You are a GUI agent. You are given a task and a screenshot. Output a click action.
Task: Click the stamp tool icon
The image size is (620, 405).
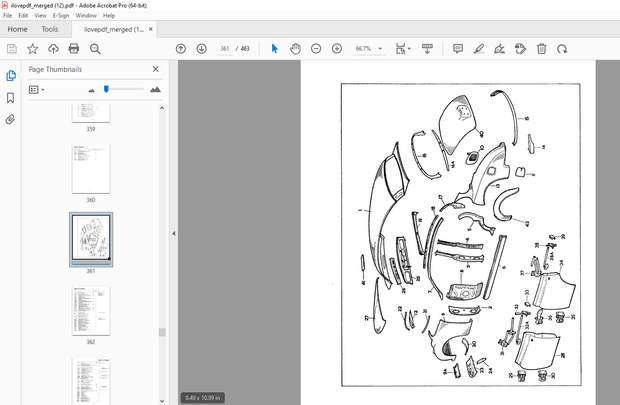[520, 49]
